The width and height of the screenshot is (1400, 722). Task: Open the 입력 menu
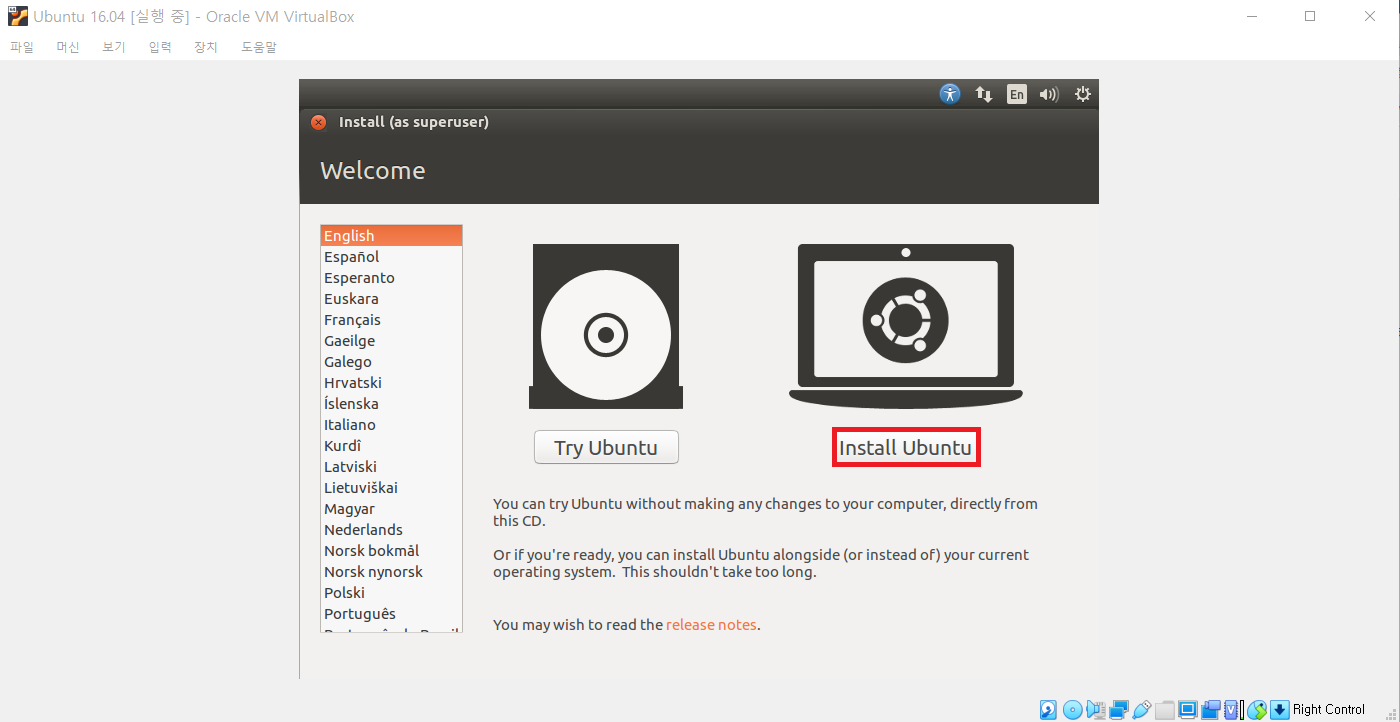tap(159, 47)
